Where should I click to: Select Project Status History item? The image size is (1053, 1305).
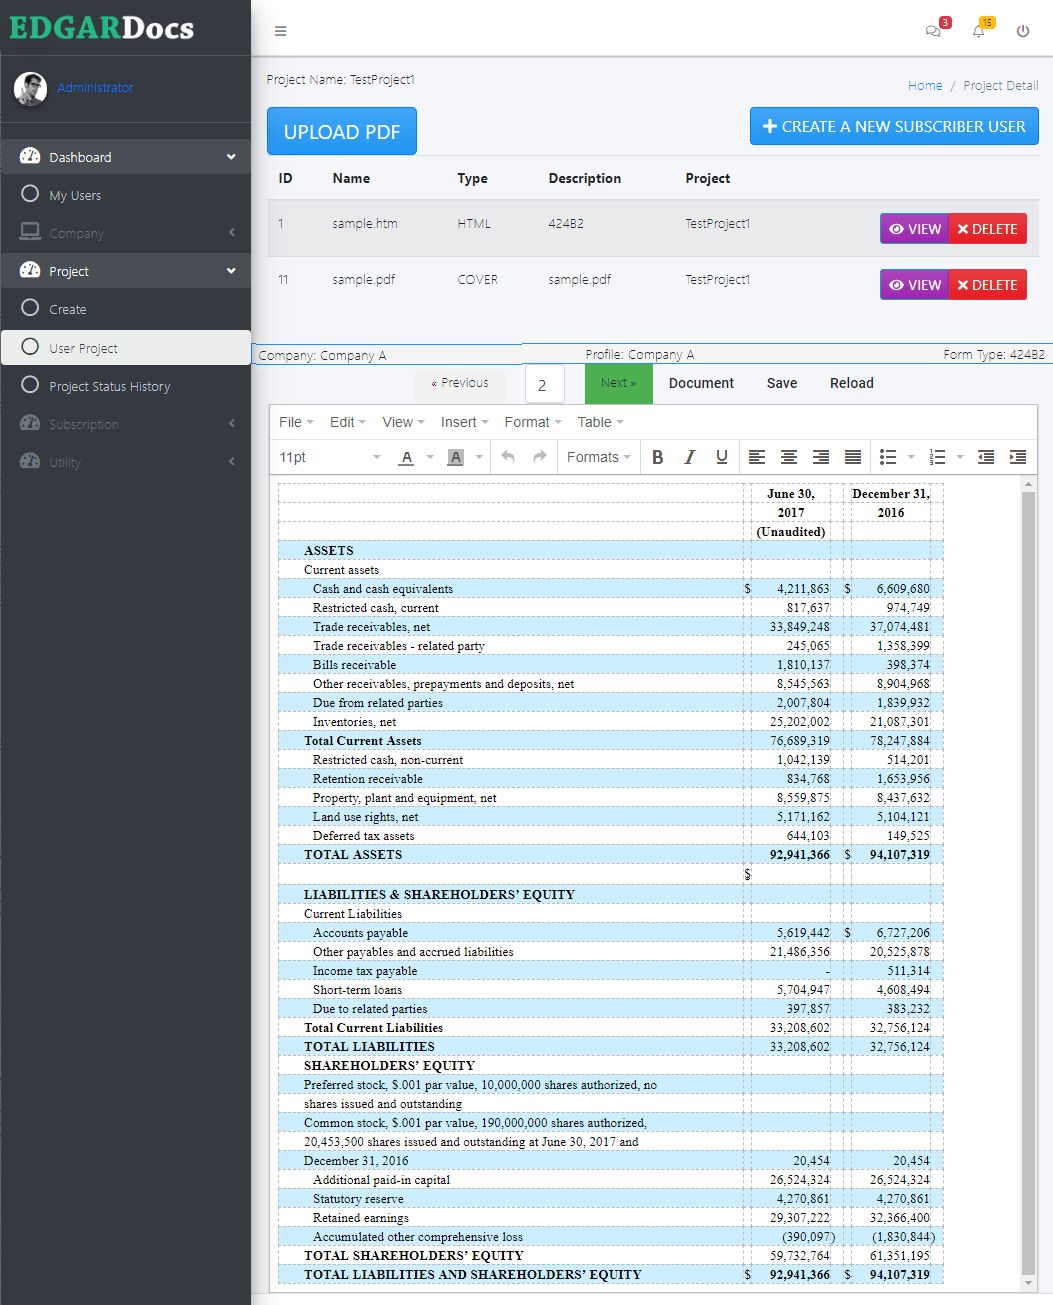click(x=125, y=386)
